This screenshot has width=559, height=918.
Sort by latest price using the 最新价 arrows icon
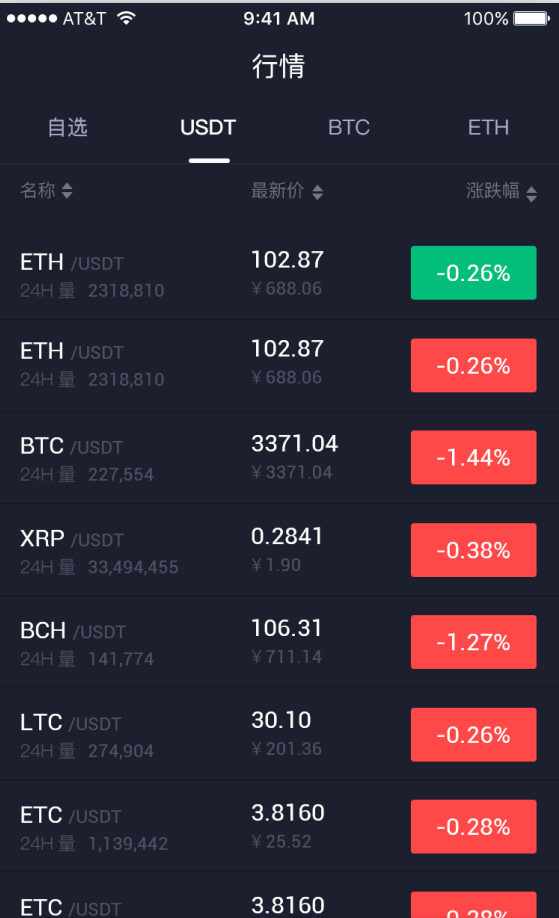(x=317, y=193)
